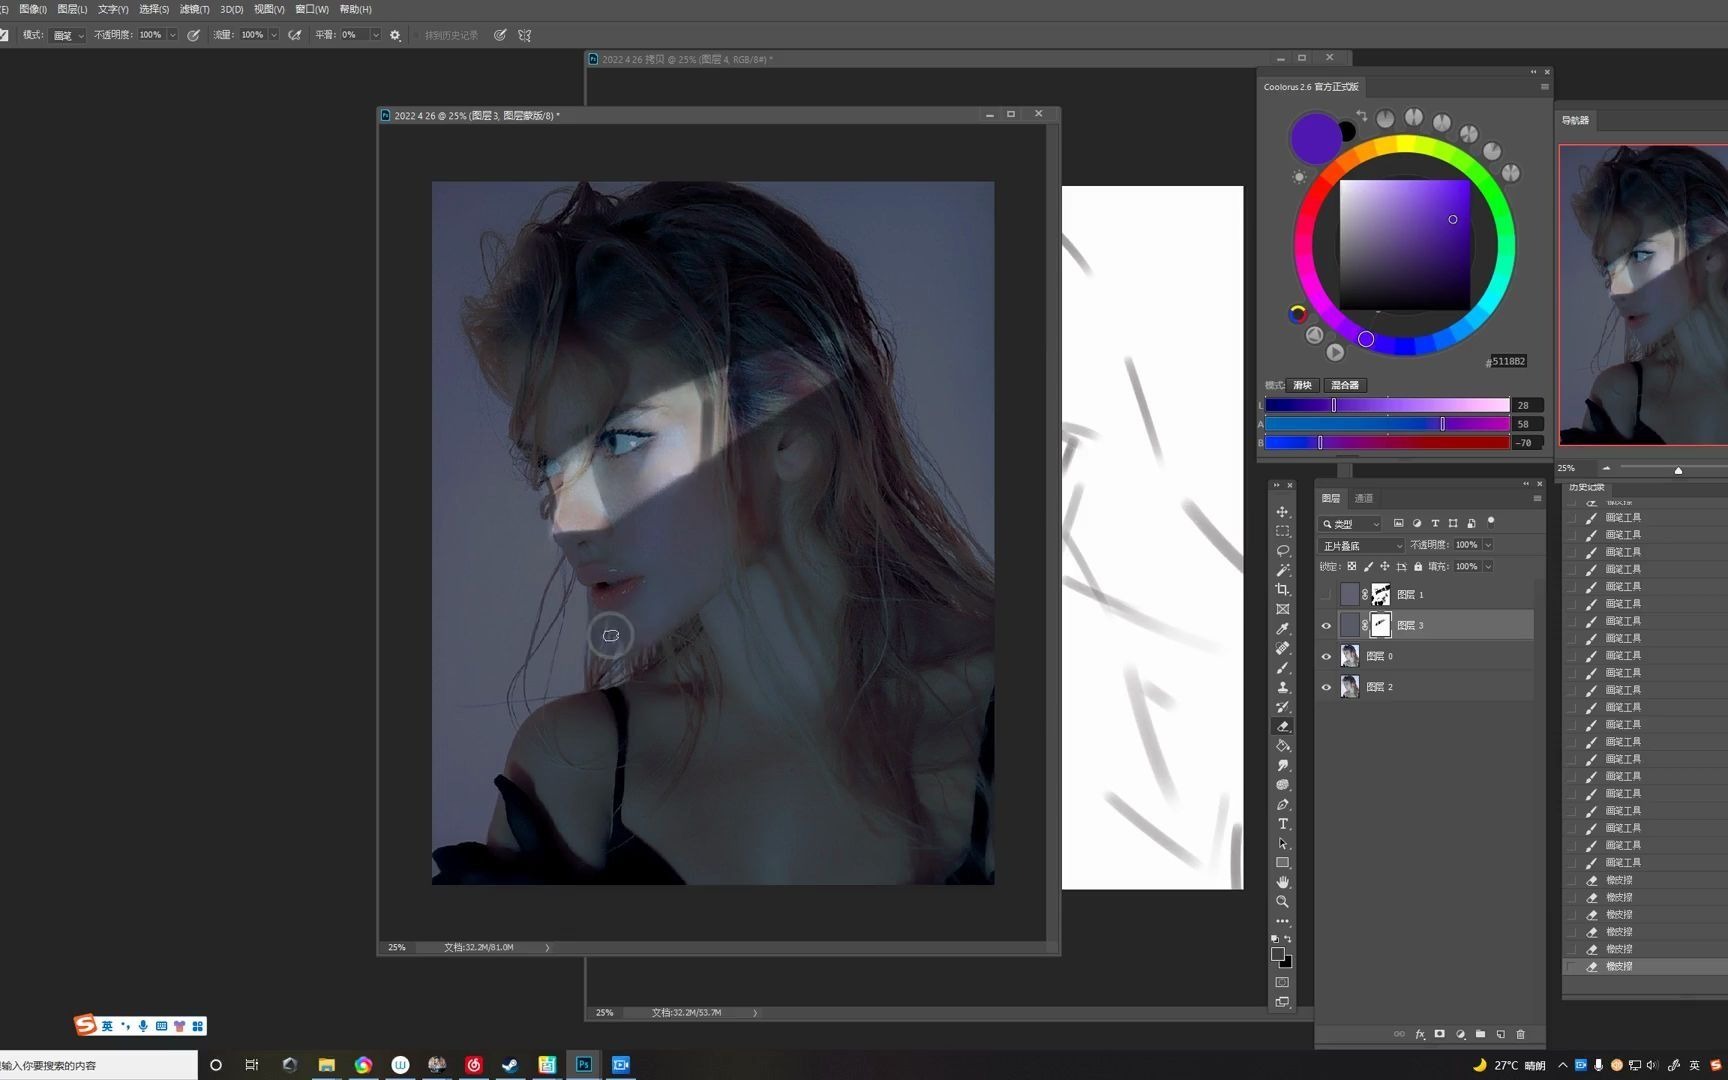Open layer opacity dropdown arrow
Screen dimensions: 1728x1080
(1488, 545)
